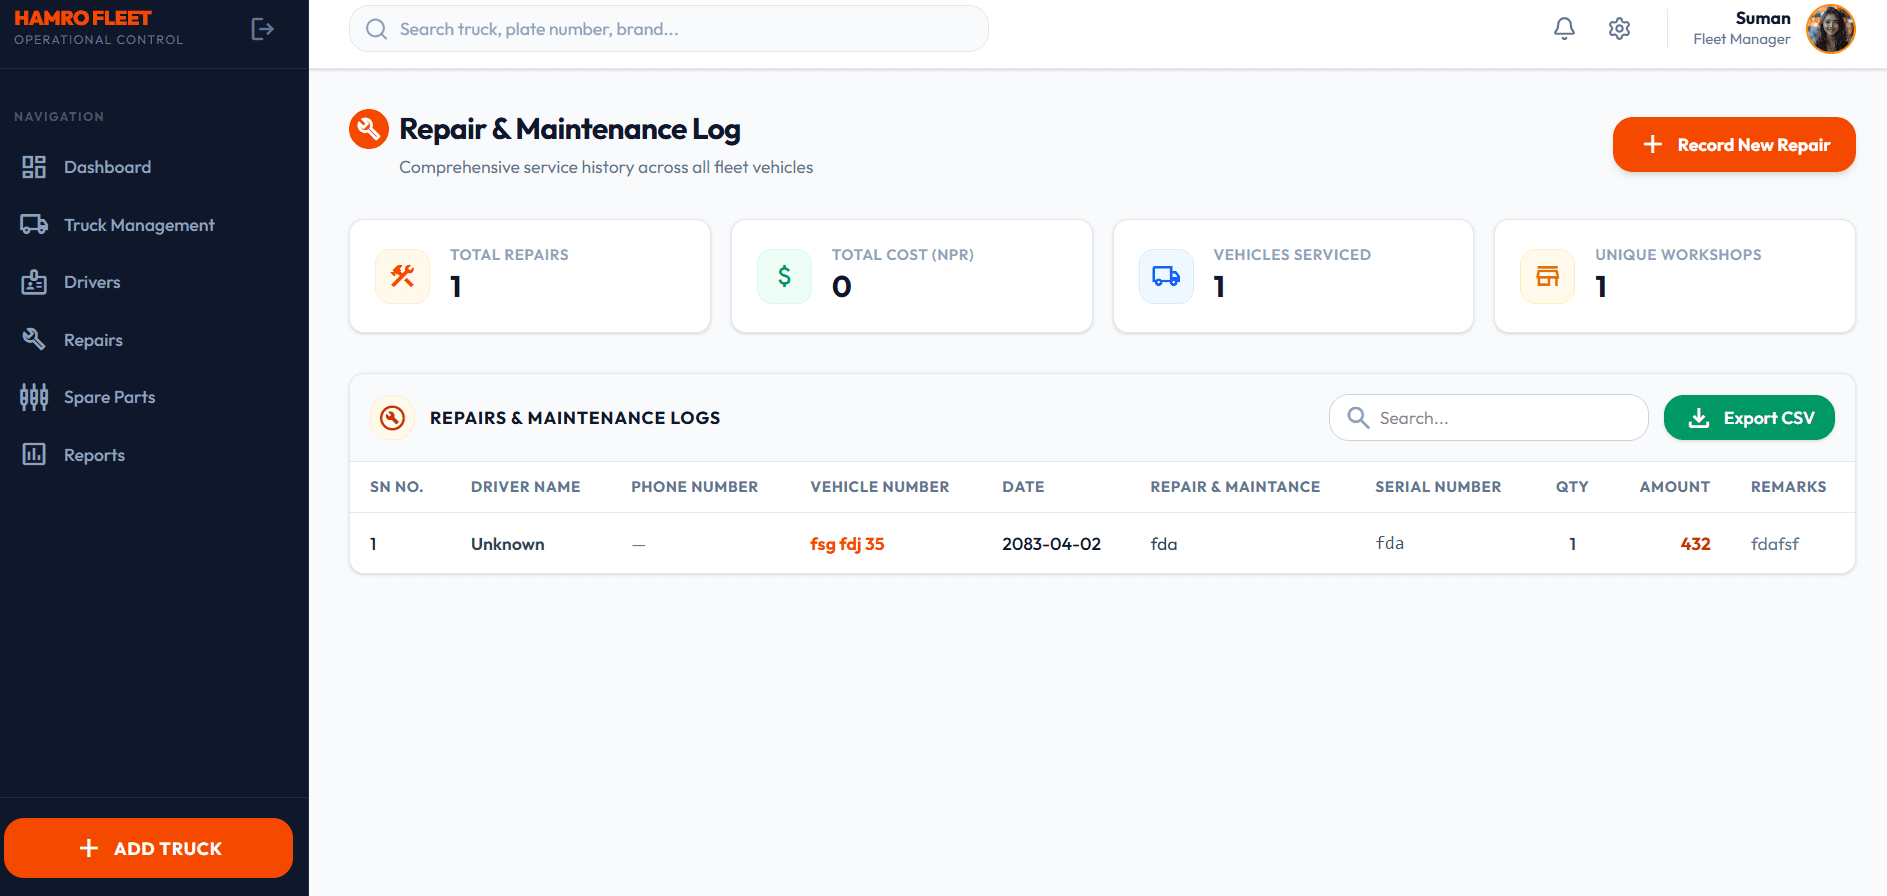1887x896 pixels.
Task: Open vehicle link fsg fdj 35
Action: pos(847,544)
